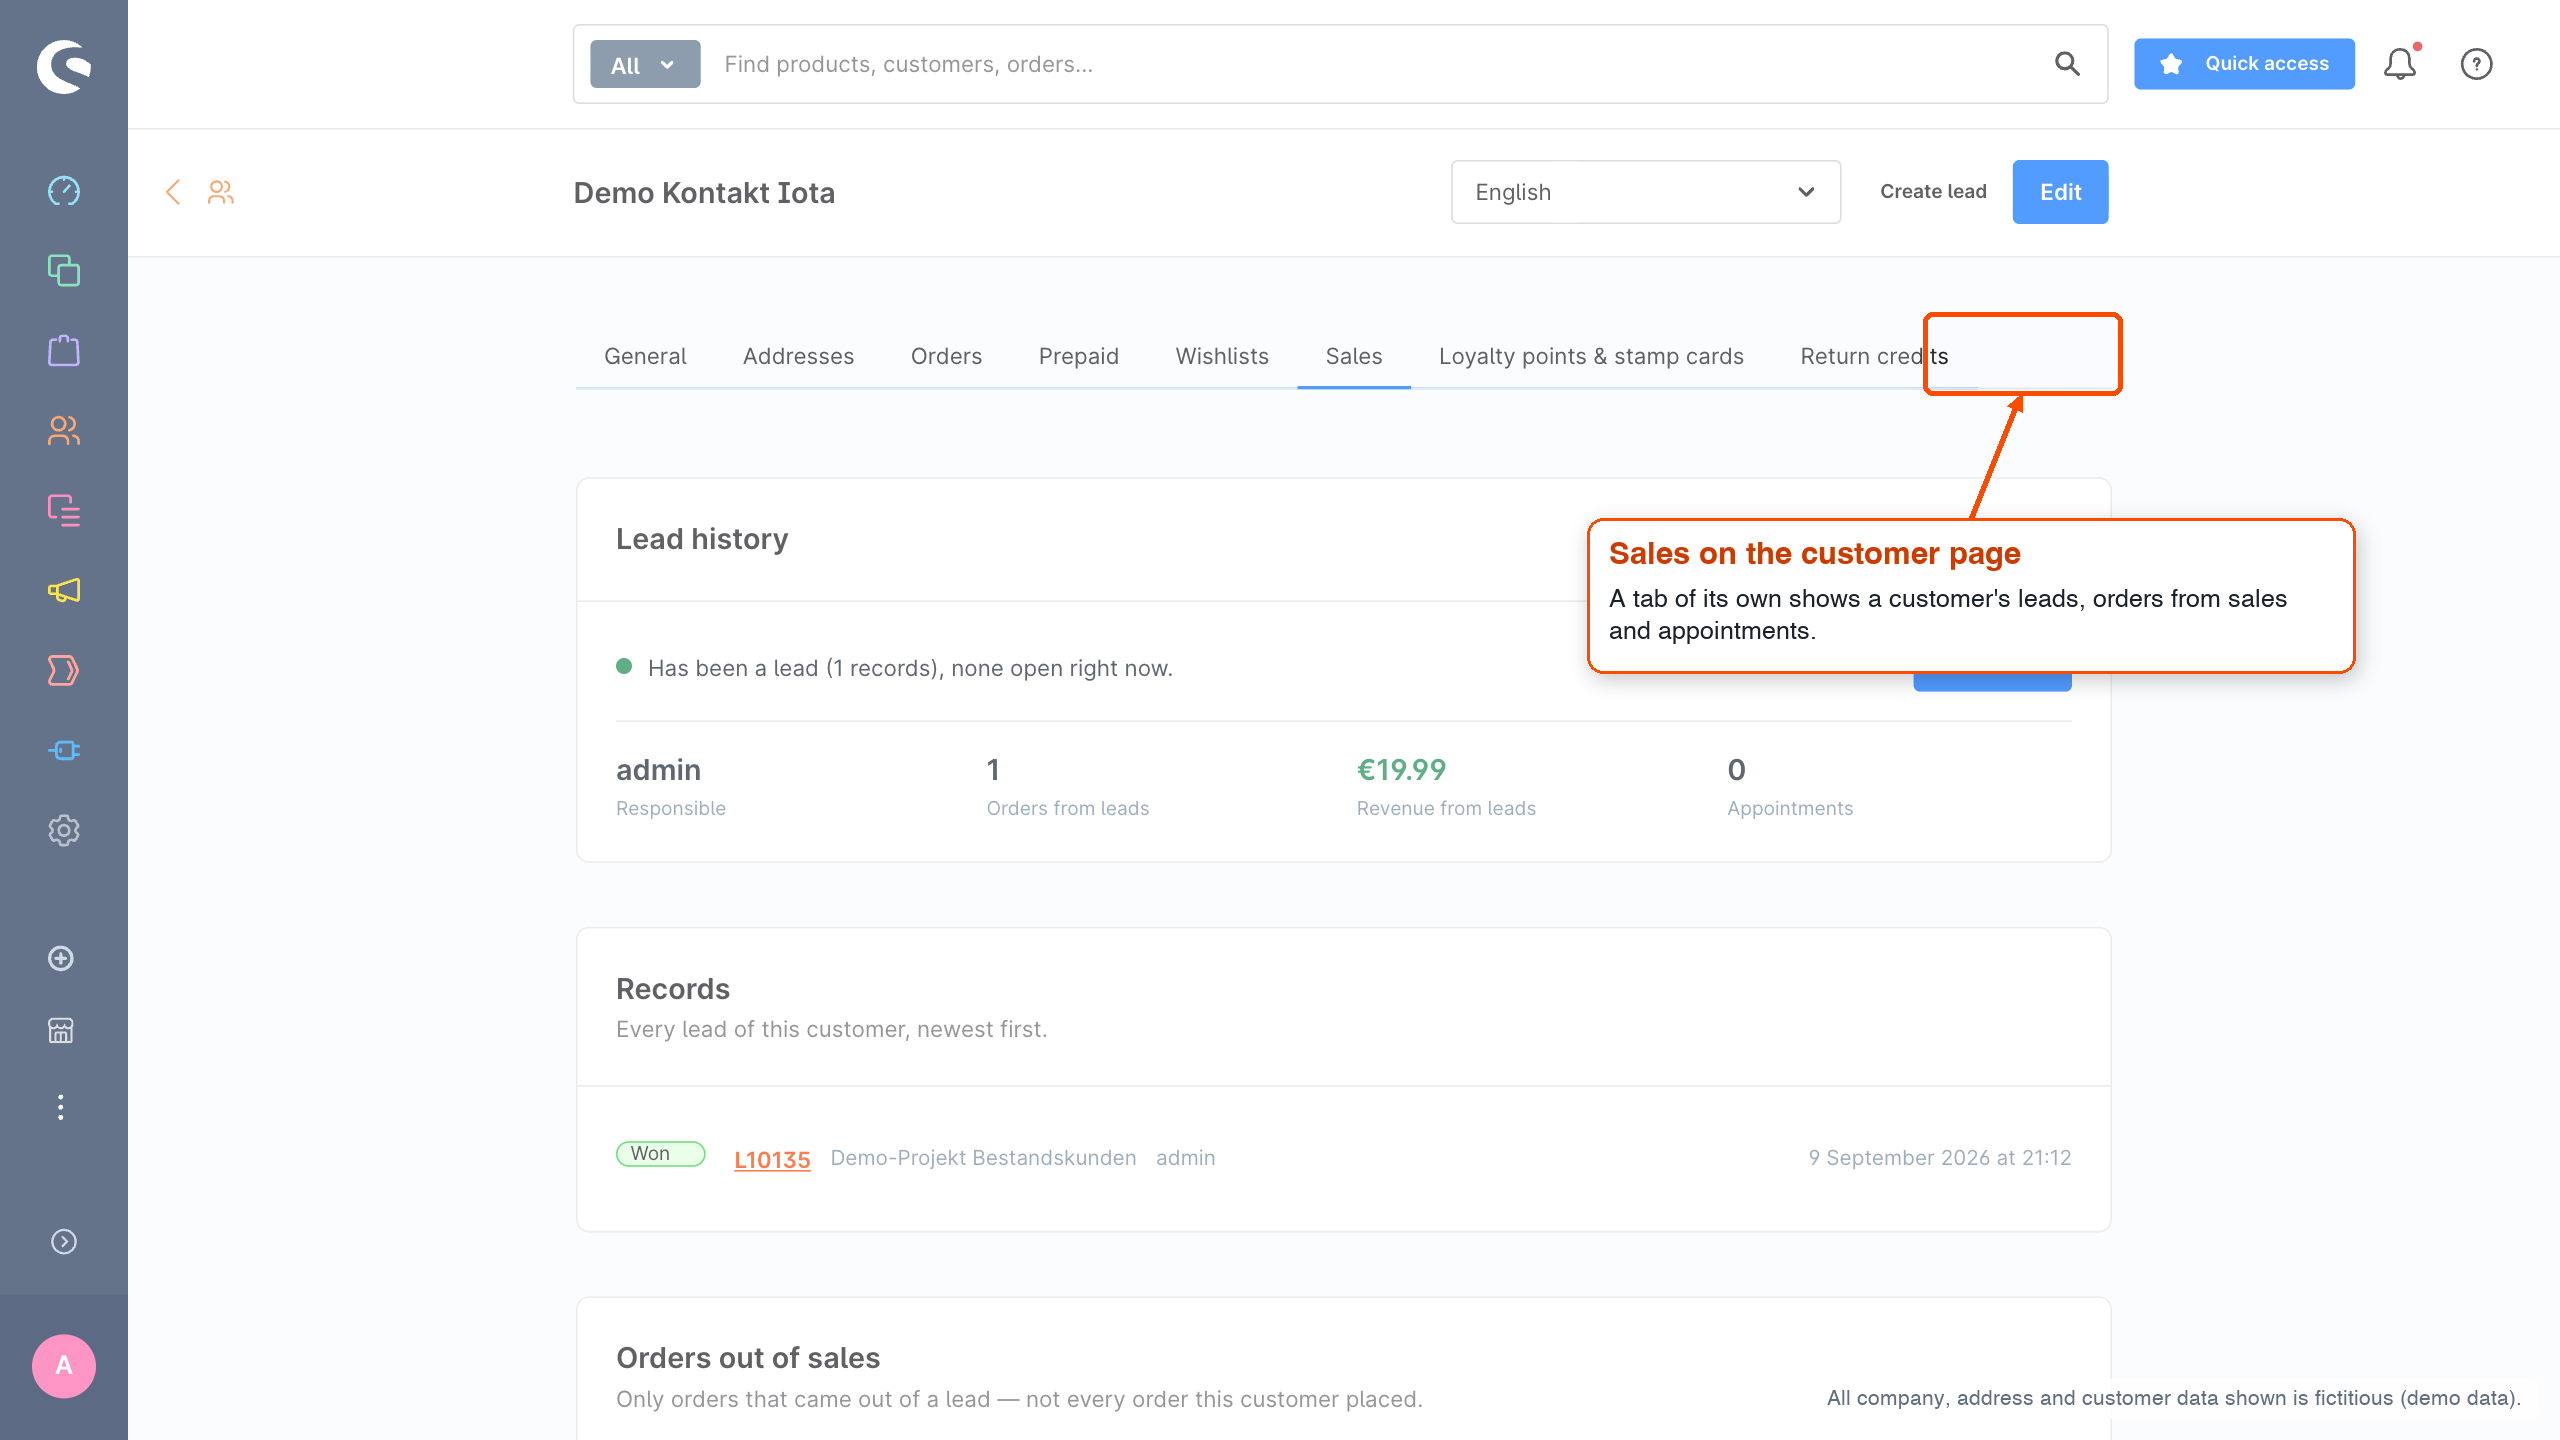Expand the sidebar with the arrow icon
Viewport: 2560px width, 1440px height.
pos(64,1242)
